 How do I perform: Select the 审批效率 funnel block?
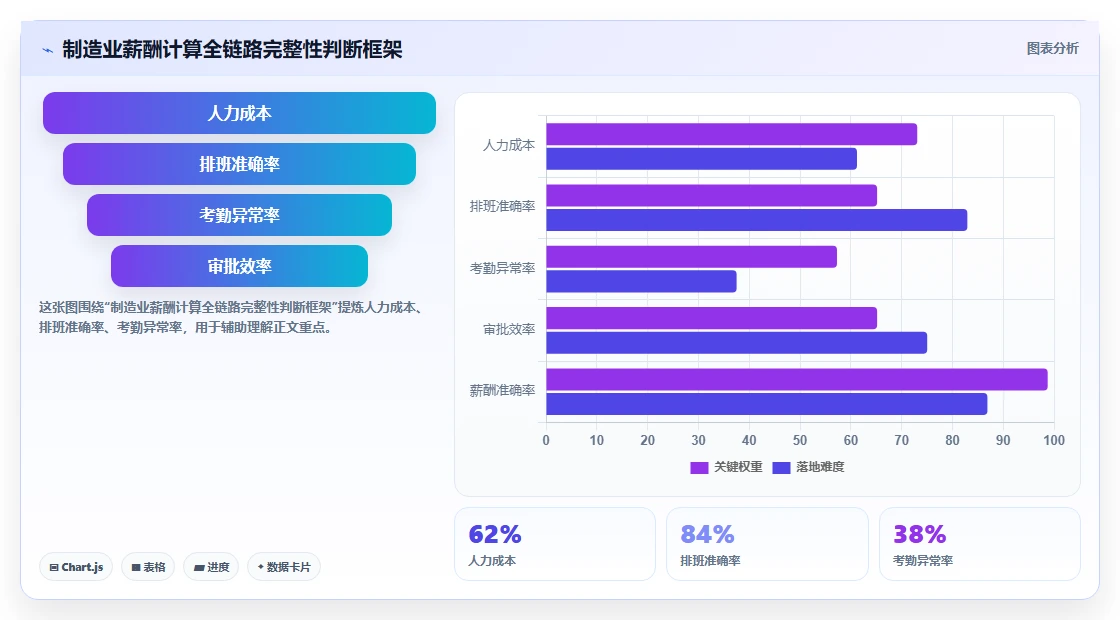click(239, 266)
